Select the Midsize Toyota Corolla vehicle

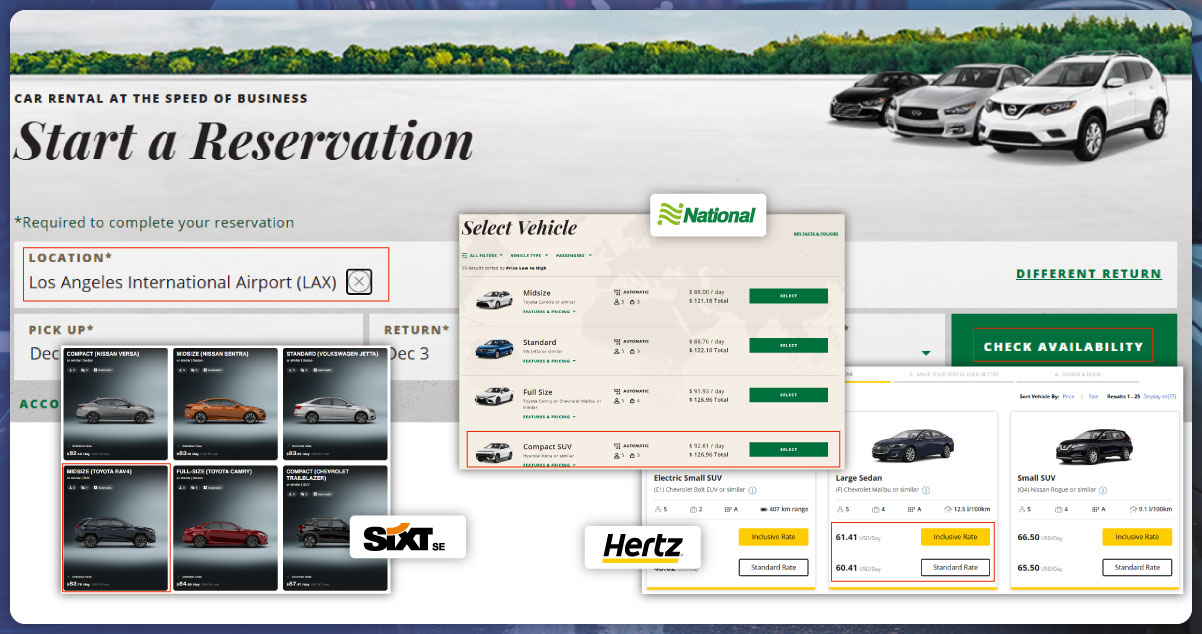click(x=788, y=296)
